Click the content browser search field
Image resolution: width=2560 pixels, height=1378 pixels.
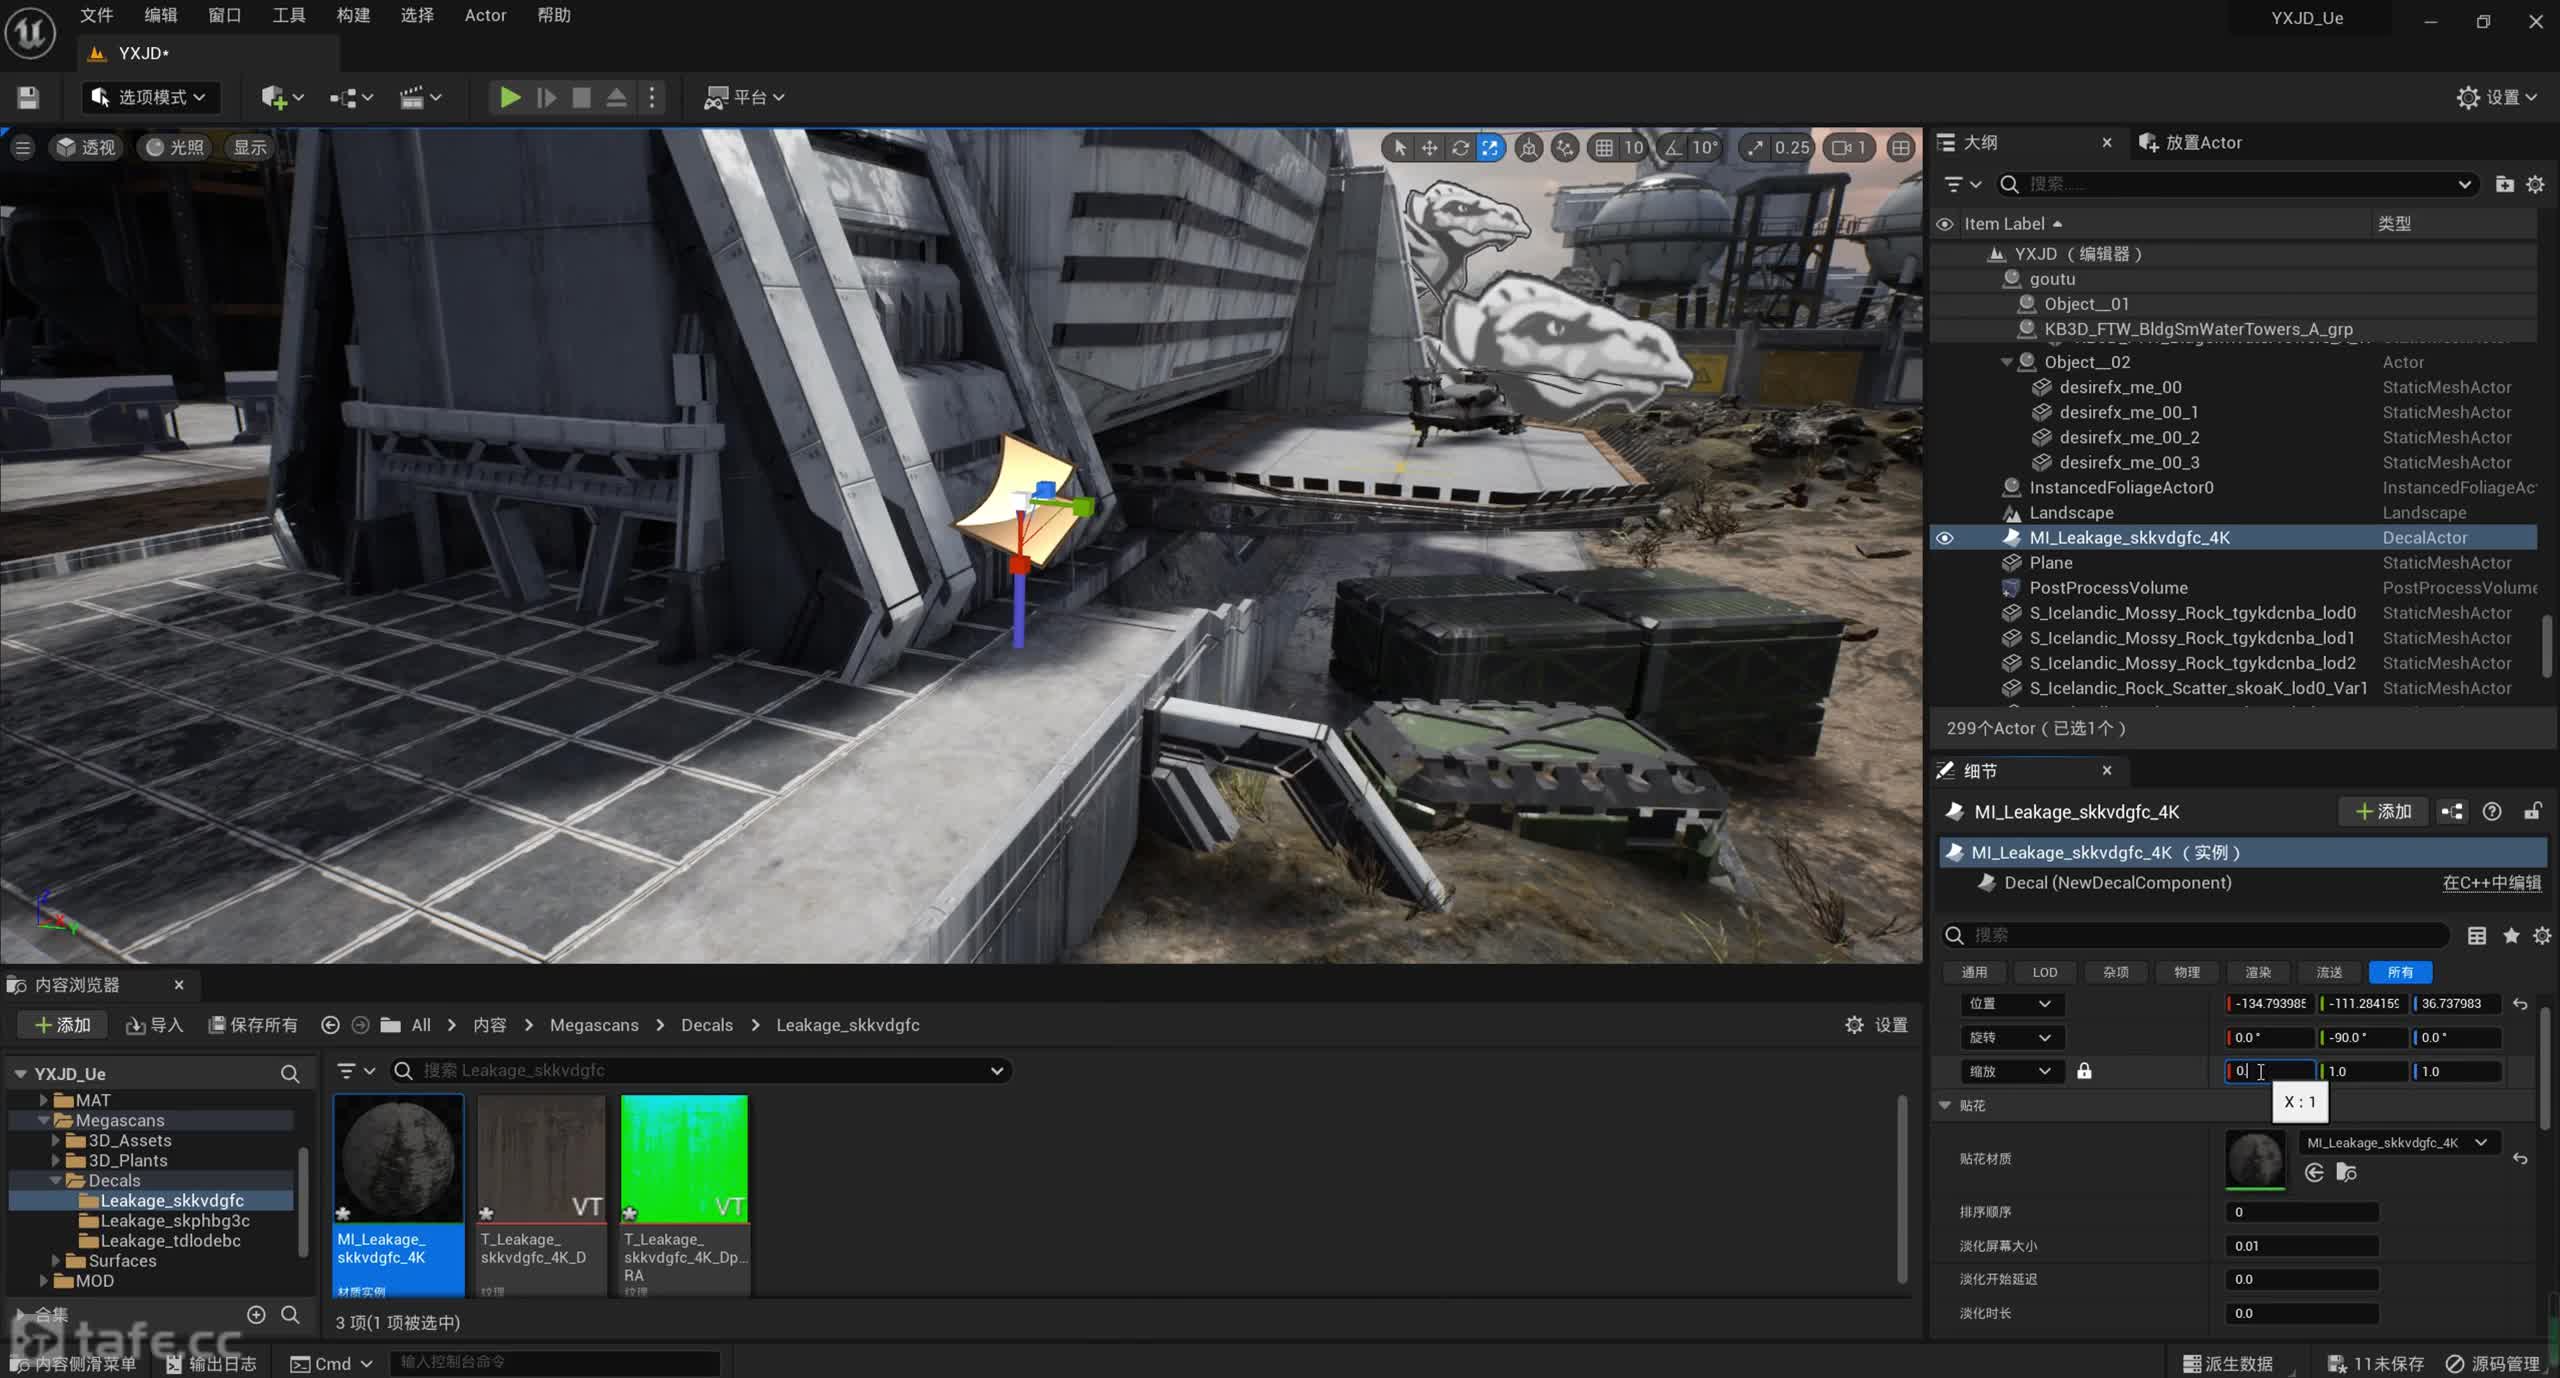(x=700, y=1070)
